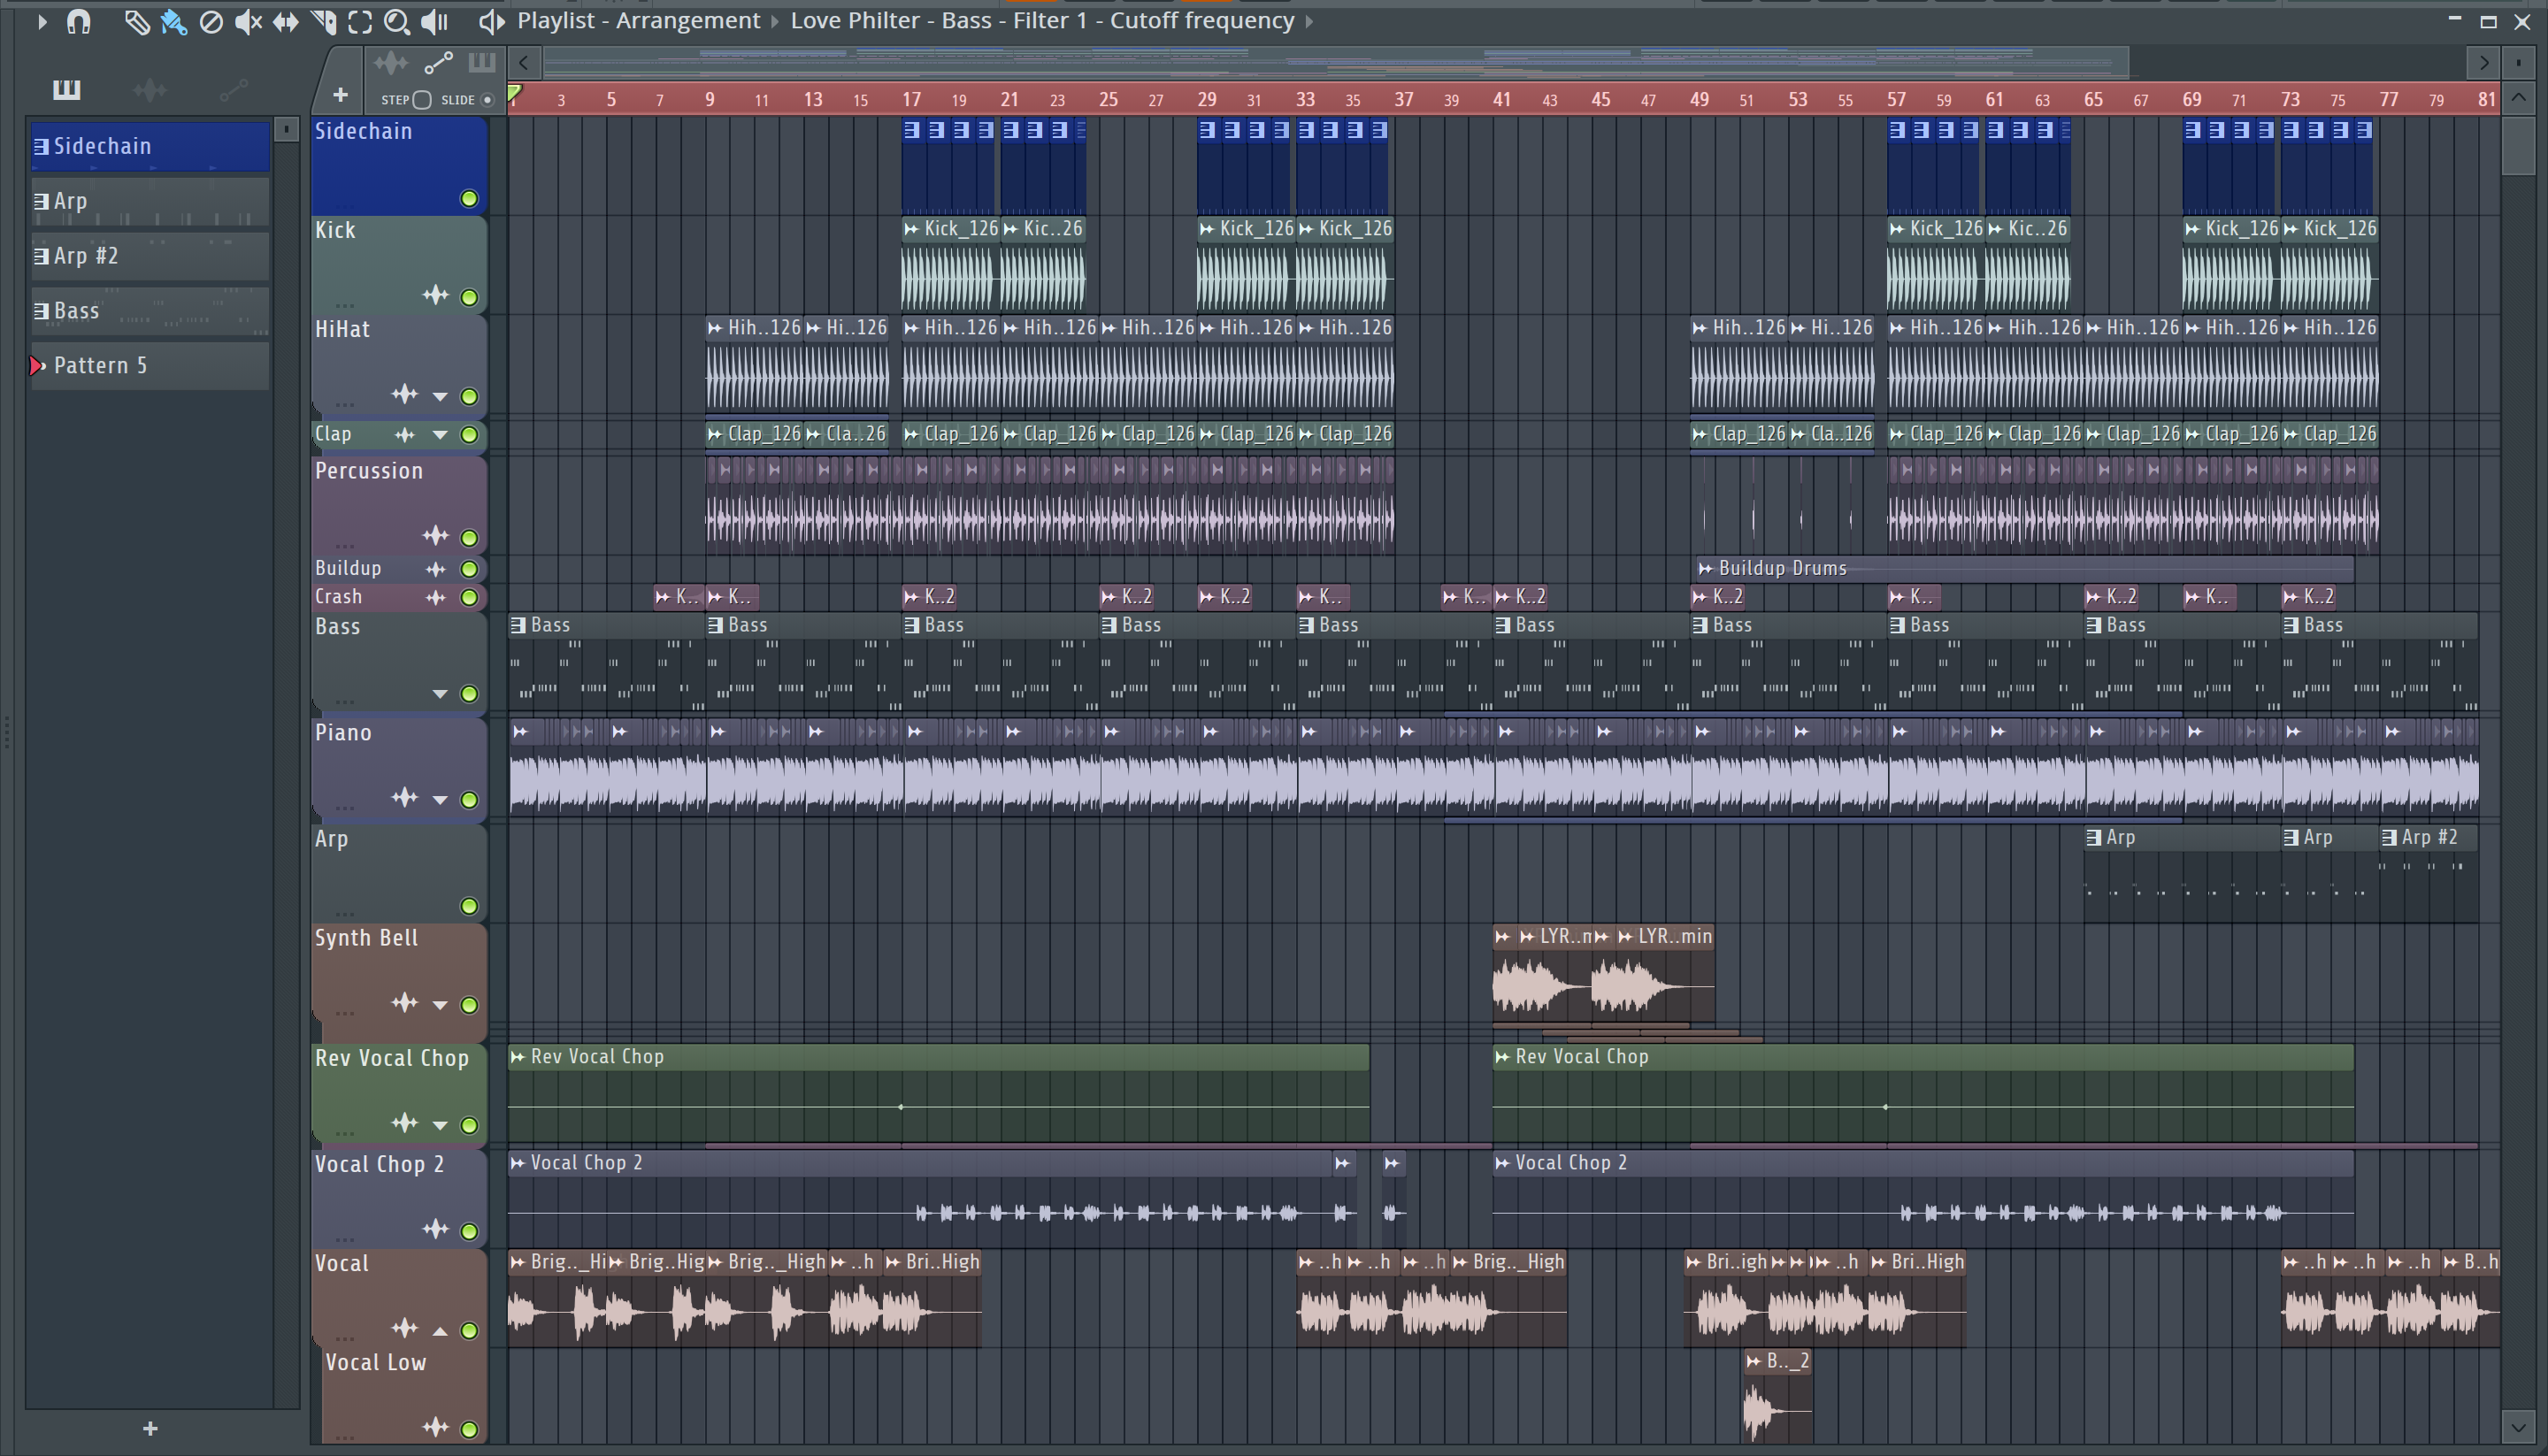The image size is (2548, 1456).
Task: Click the picker panel scrollbar handle
Action: coord(286,129)
